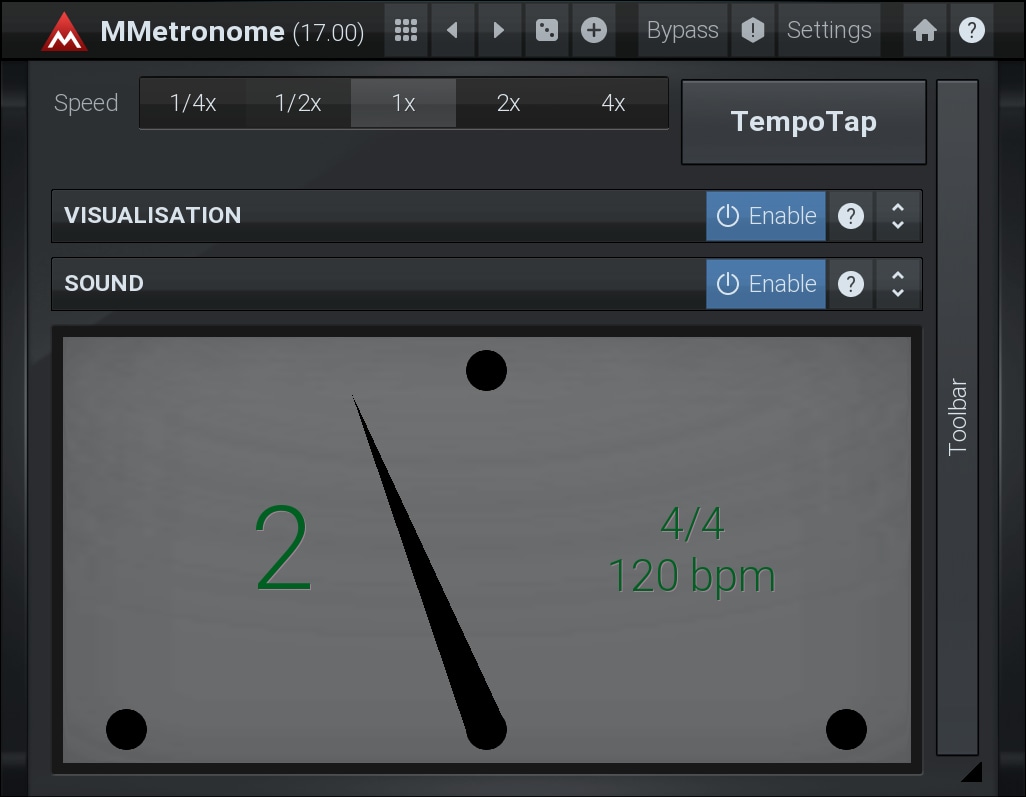Open the Settings button
This screenshot has height=797, width=1026.
tap(829, 30)
